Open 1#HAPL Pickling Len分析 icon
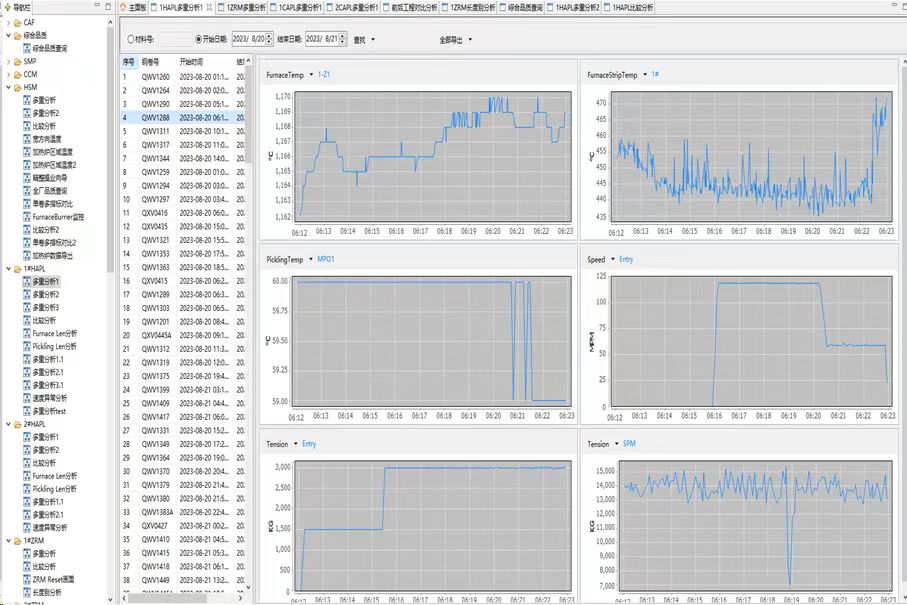907x605 pixels. (27, 346)
